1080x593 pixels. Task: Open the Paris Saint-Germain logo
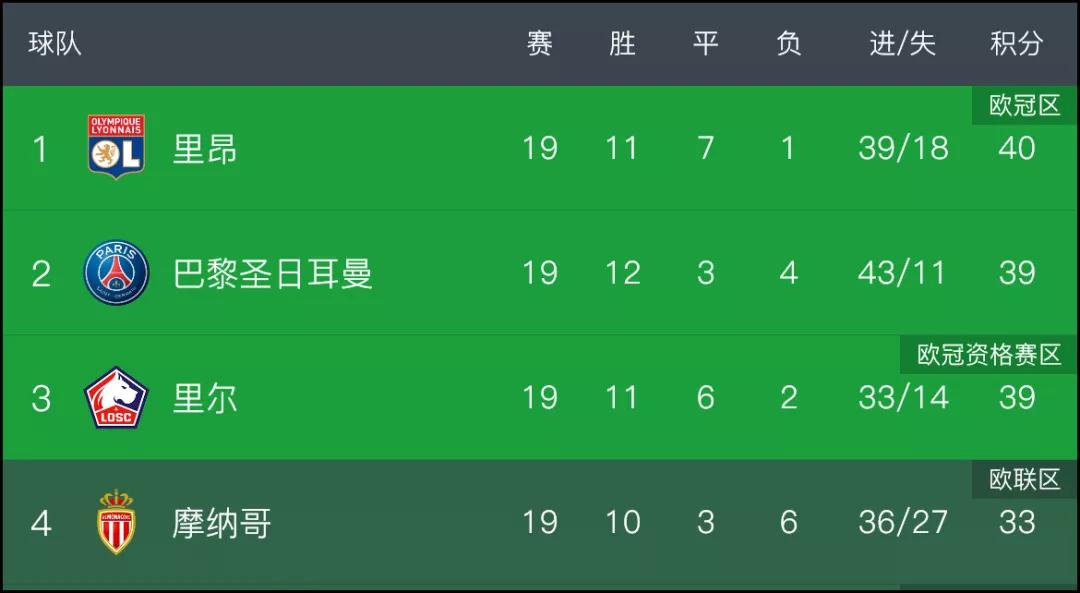pos(116,273)
